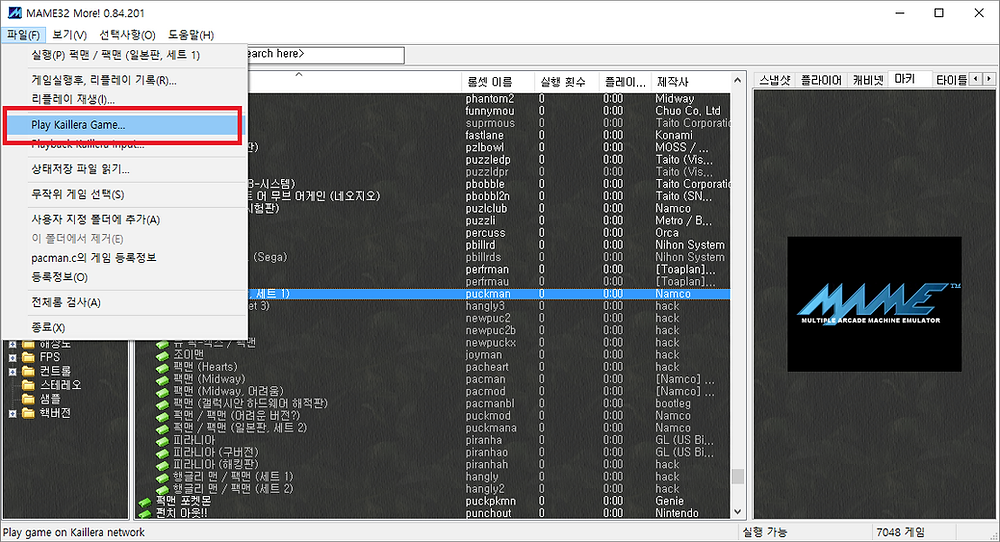Select the funnymou romset row
The height and width of the screenshot is (542, 1000).
(x=489, y=111)
